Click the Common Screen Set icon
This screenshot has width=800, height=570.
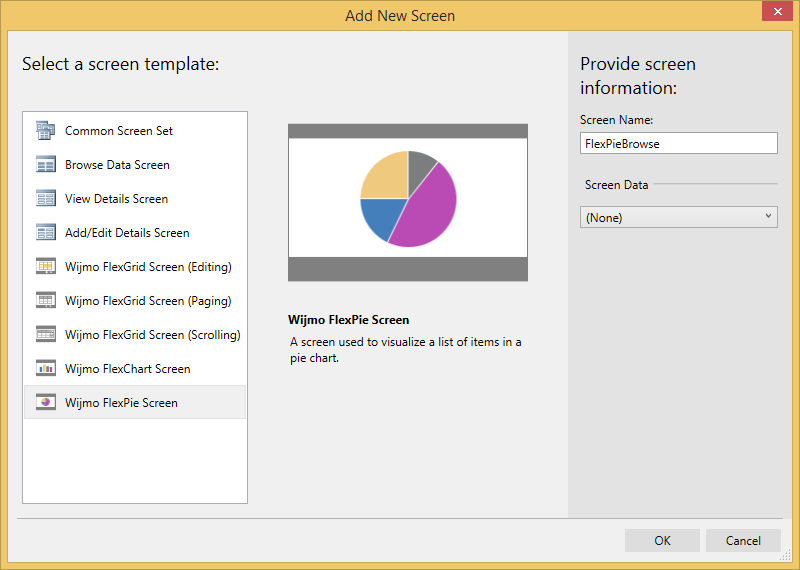pyautogui.click(x=45, y=130)
